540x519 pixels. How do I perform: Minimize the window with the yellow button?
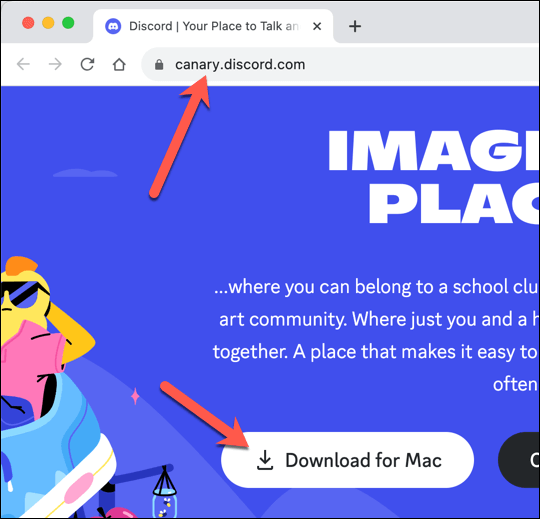(48, 23)
